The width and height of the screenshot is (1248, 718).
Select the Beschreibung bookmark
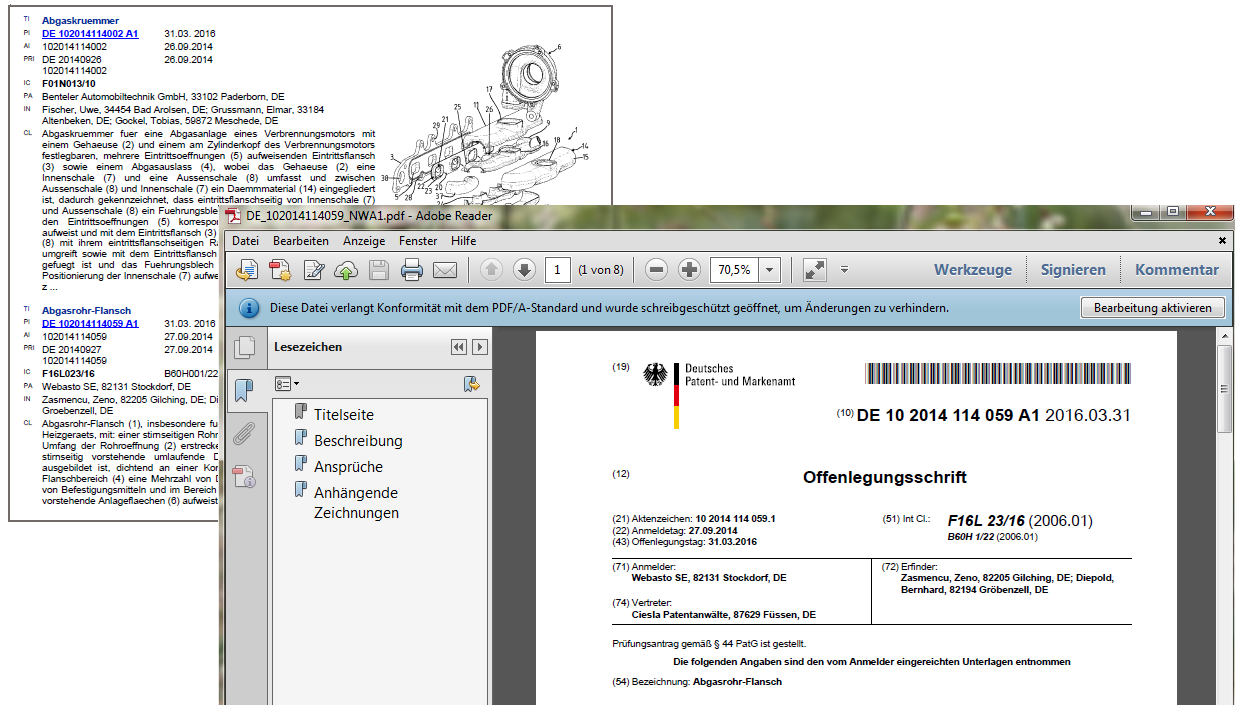pos(358,441)
